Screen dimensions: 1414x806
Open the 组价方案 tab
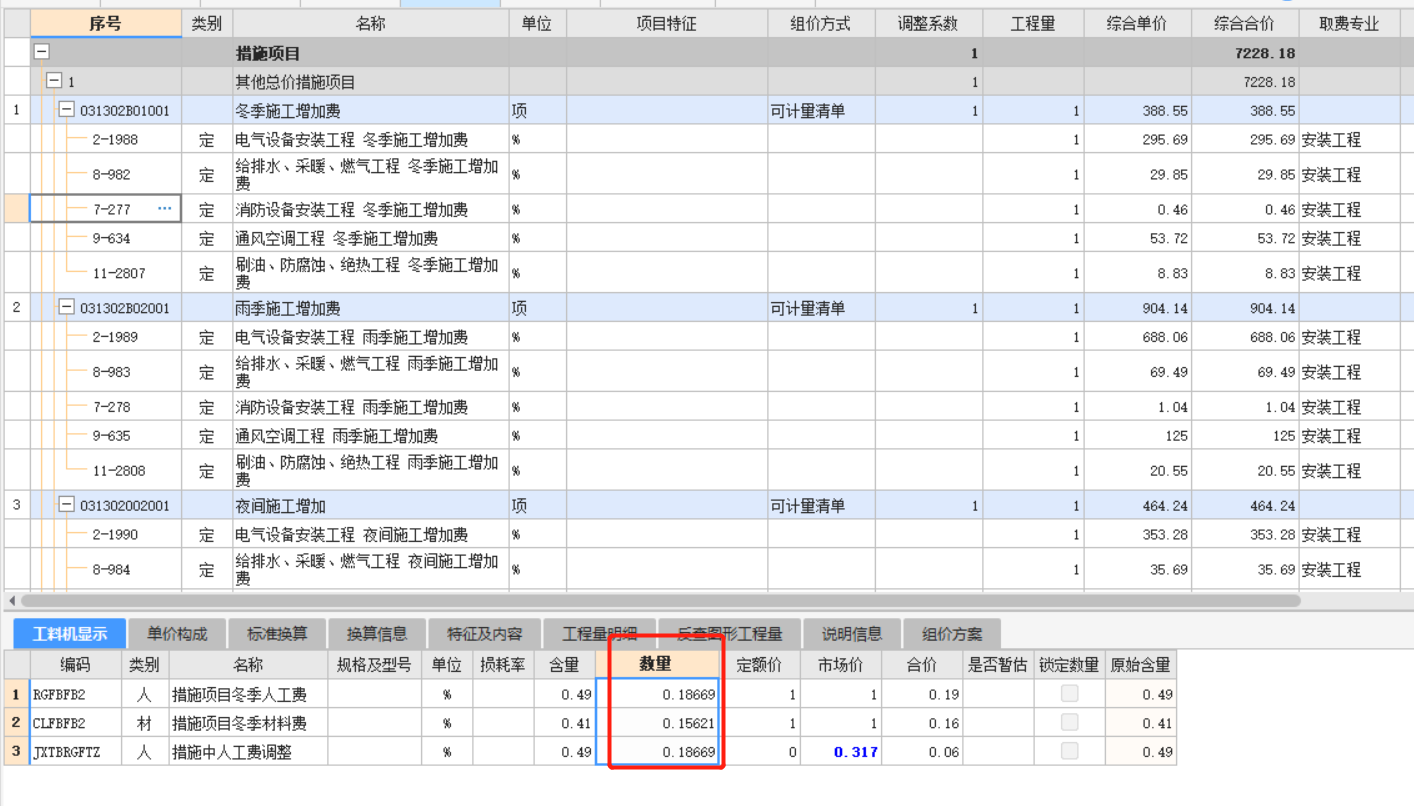[x=952, y=633]
